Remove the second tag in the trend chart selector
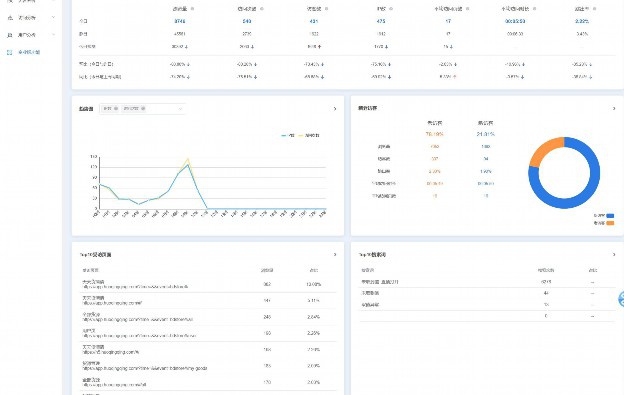Image resolution: width=624 pixels, height=395 pixels. click(143, 109)
